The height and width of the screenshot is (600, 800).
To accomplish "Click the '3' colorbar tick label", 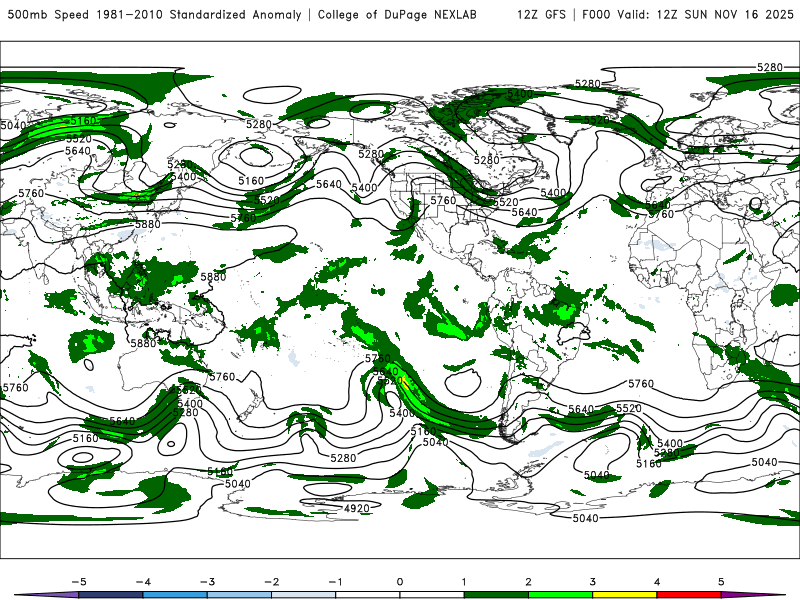I will (592, 582).
